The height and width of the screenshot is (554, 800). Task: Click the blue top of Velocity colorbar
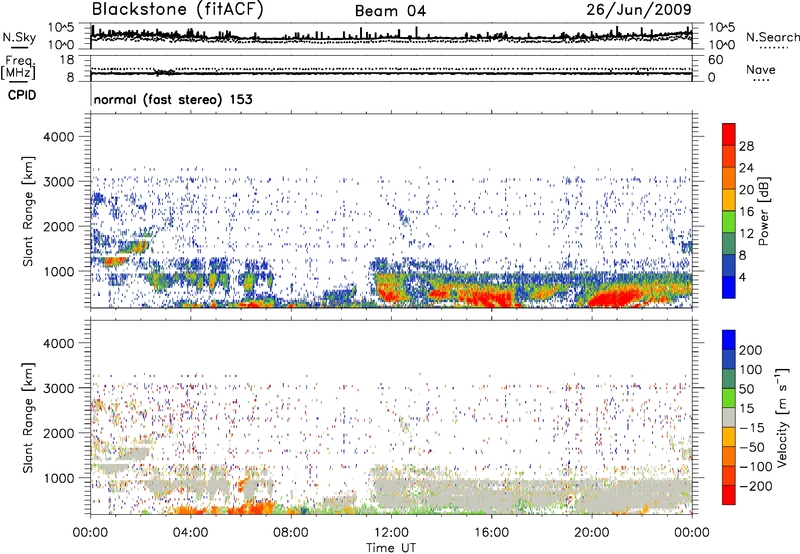coord(729,340)
